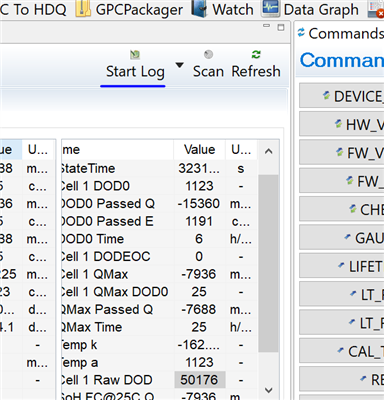Viewport: 384px width, 400px height.
Task: Click the green Refresh icon
Action: click(x=256, y=54)
